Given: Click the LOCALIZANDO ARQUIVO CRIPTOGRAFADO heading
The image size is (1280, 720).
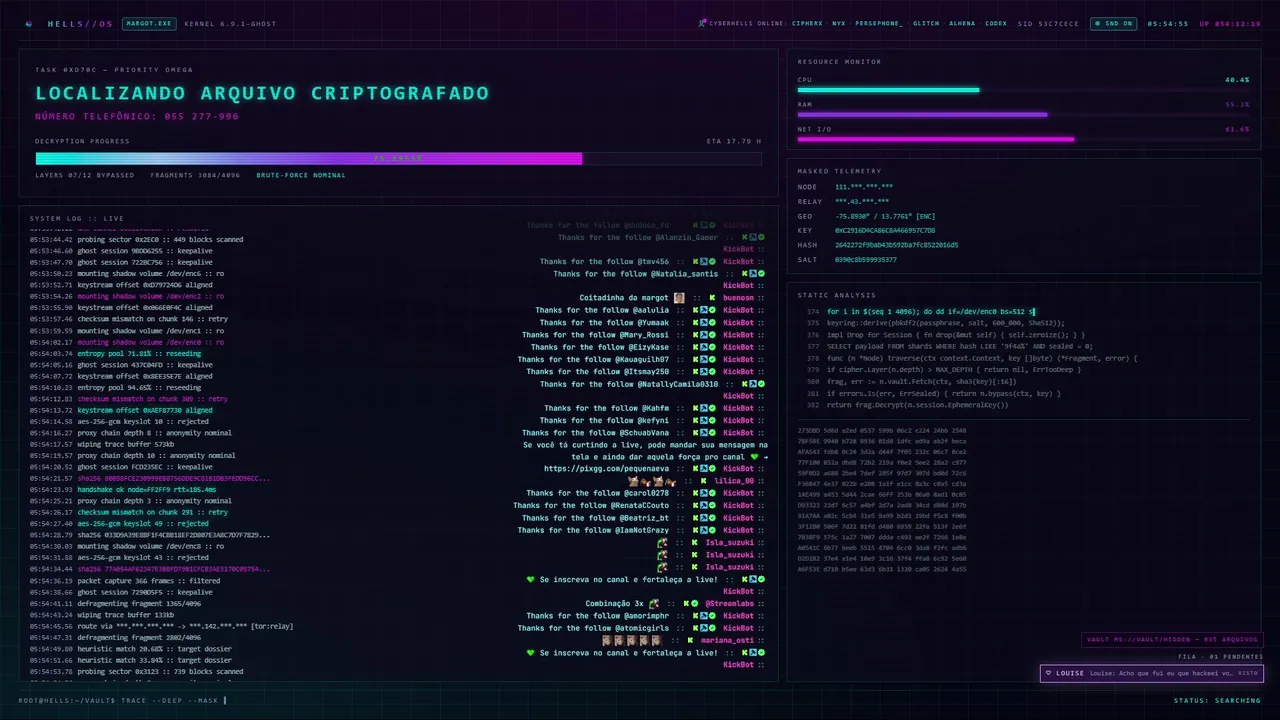Looking at the screenshot, I should click(x=262, y=93).
